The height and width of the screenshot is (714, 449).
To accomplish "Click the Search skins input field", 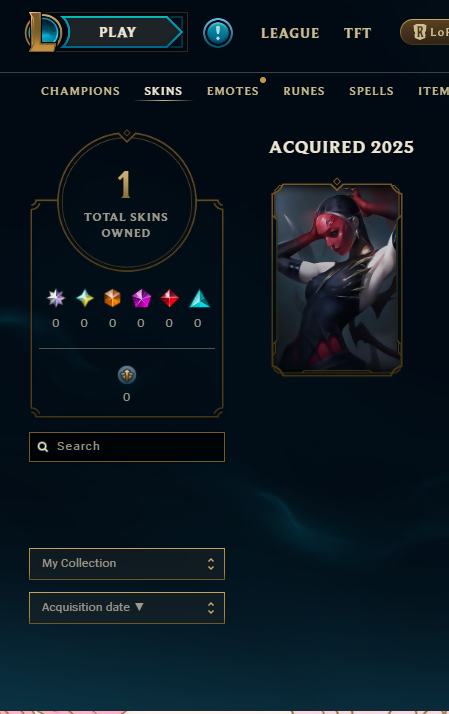I will coord(127,447).
